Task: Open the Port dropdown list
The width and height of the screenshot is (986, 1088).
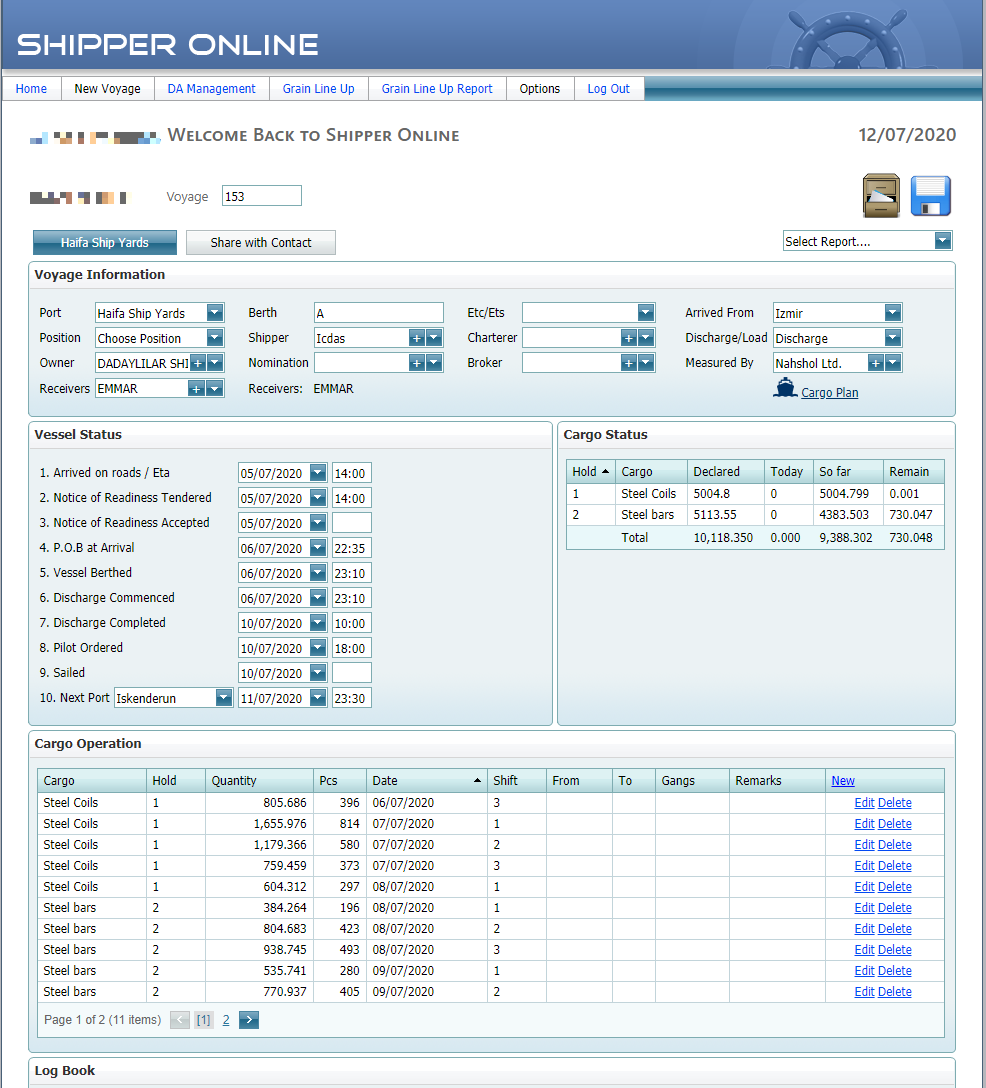Action: [215, 313]
